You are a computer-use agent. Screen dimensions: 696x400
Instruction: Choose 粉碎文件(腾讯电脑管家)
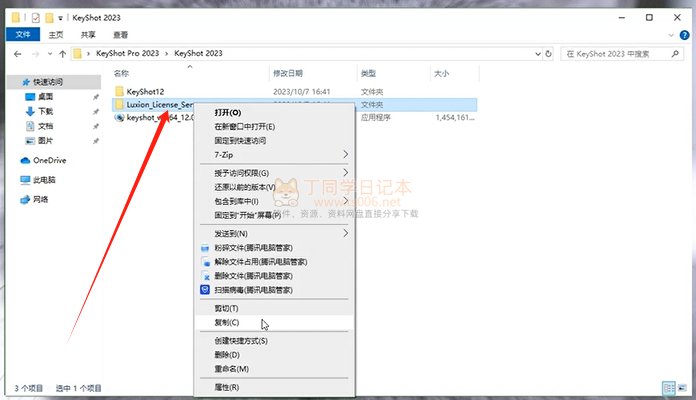point(253,248)
